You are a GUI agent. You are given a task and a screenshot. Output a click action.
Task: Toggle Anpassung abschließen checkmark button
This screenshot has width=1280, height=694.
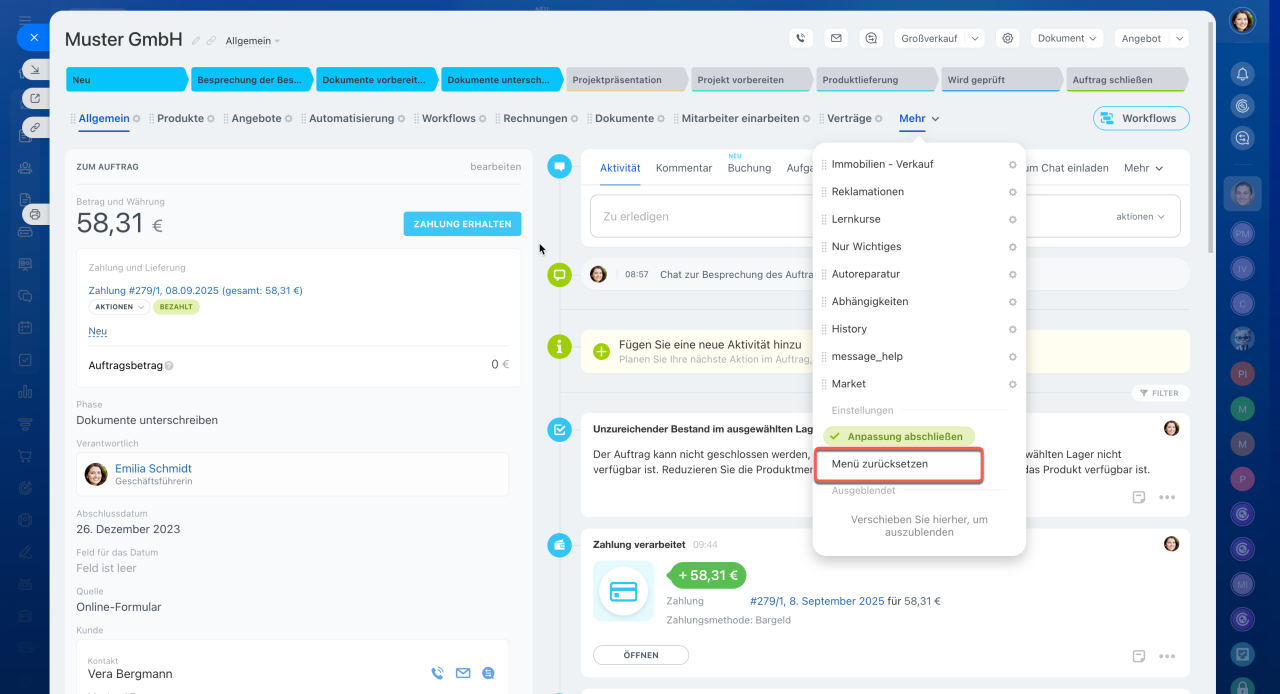[898, 436]
